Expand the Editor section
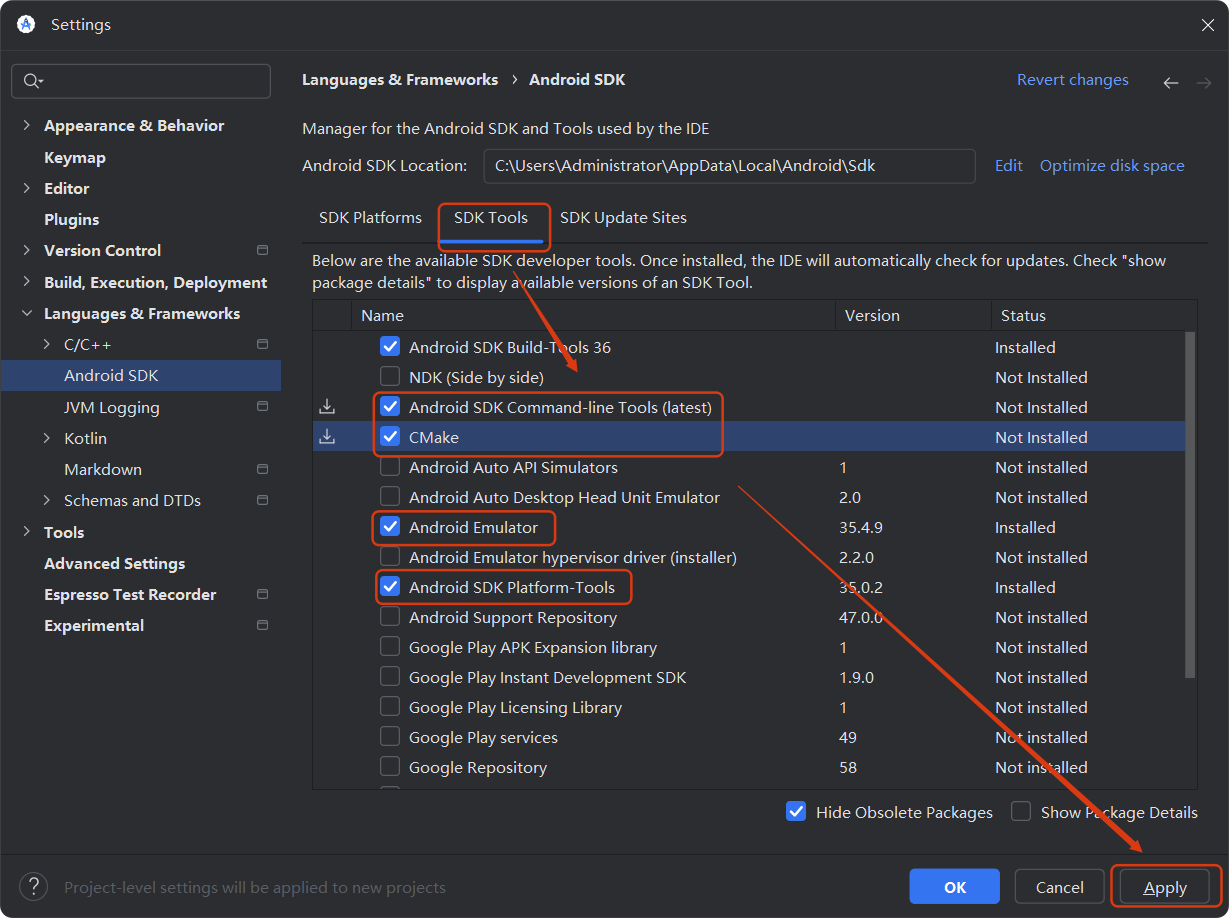This screenshot has width=1229, height=918. click(27, 188)
